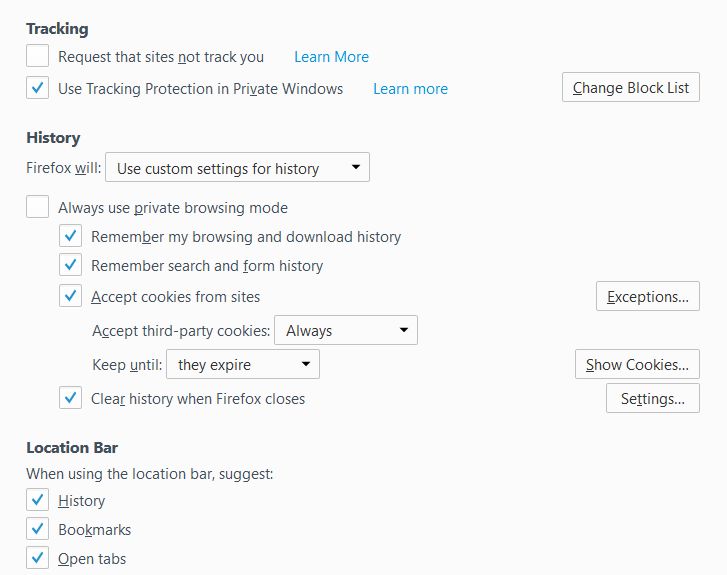Image resolution: width=727 pixels, height=575 pixels.
Task: Disable Bookmarks suggestions in location bar
Action: point(37,529)
